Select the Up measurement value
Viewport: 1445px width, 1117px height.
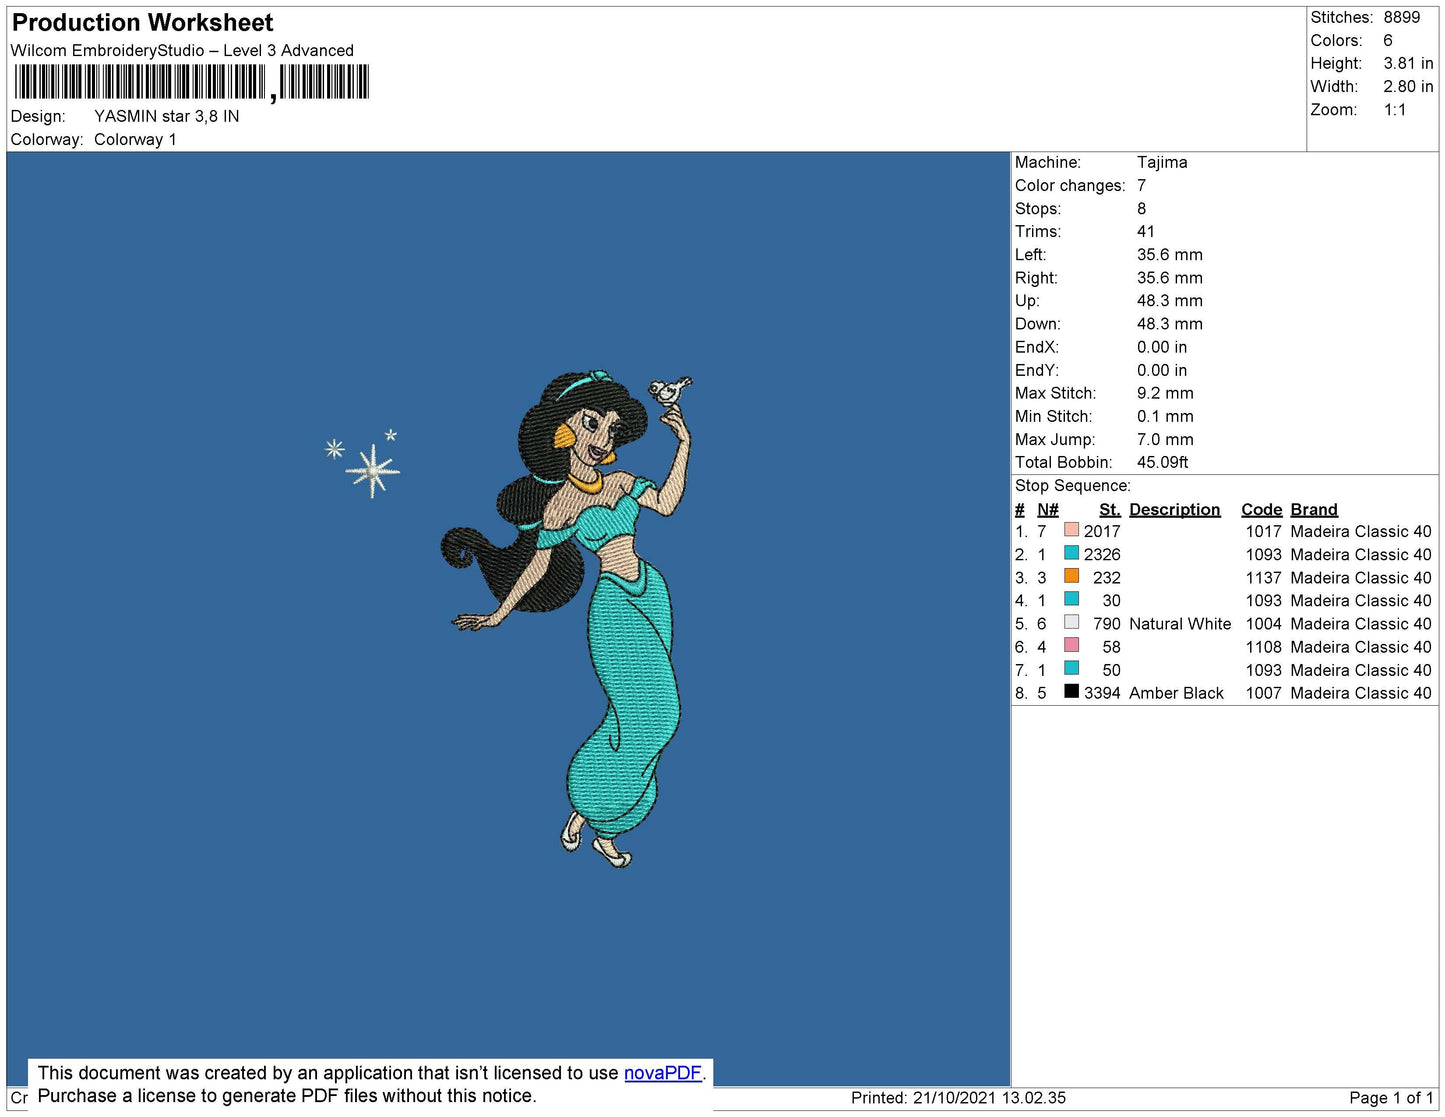(1170, 300)
